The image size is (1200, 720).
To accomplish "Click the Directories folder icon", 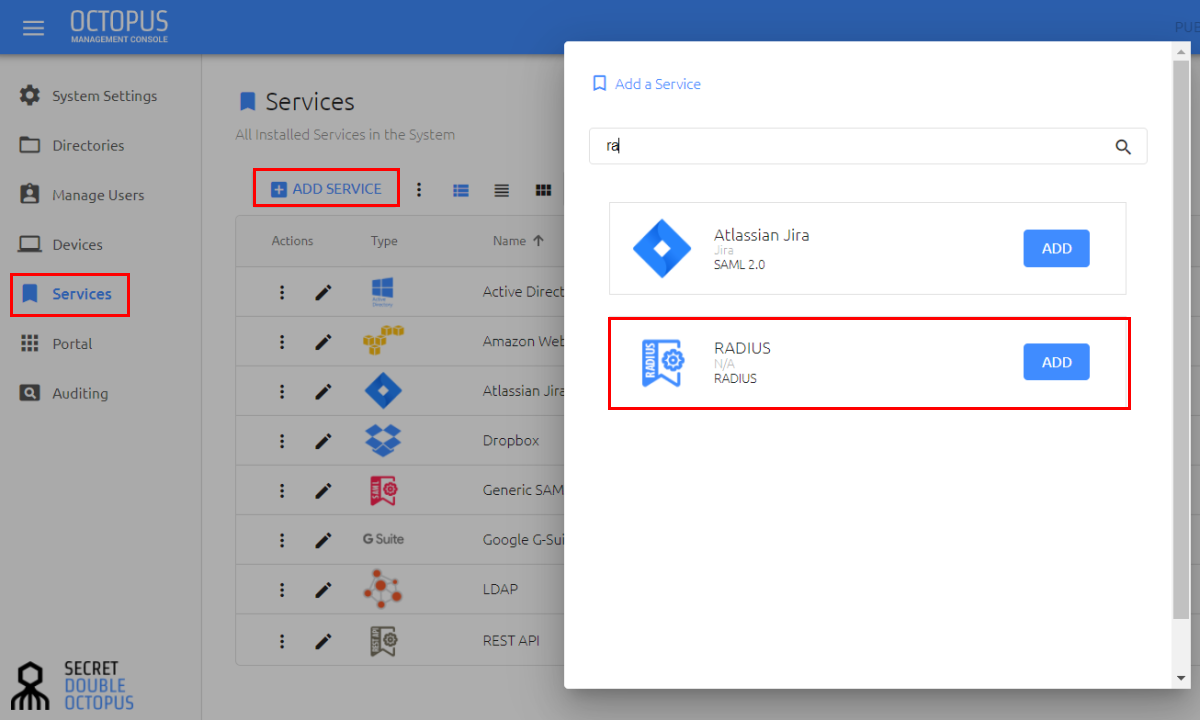I will coord(30,145).
